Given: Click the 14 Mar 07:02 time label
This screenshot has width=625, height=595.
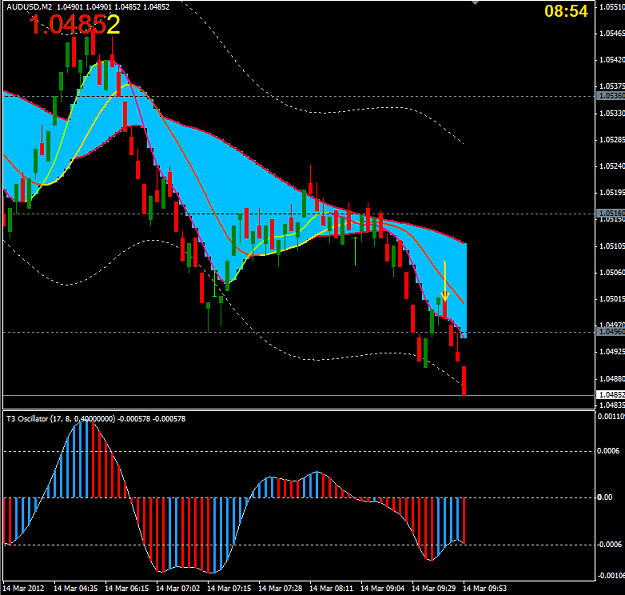Looking at the screenshot, I should pyautogui.click(x=178, y=588).
